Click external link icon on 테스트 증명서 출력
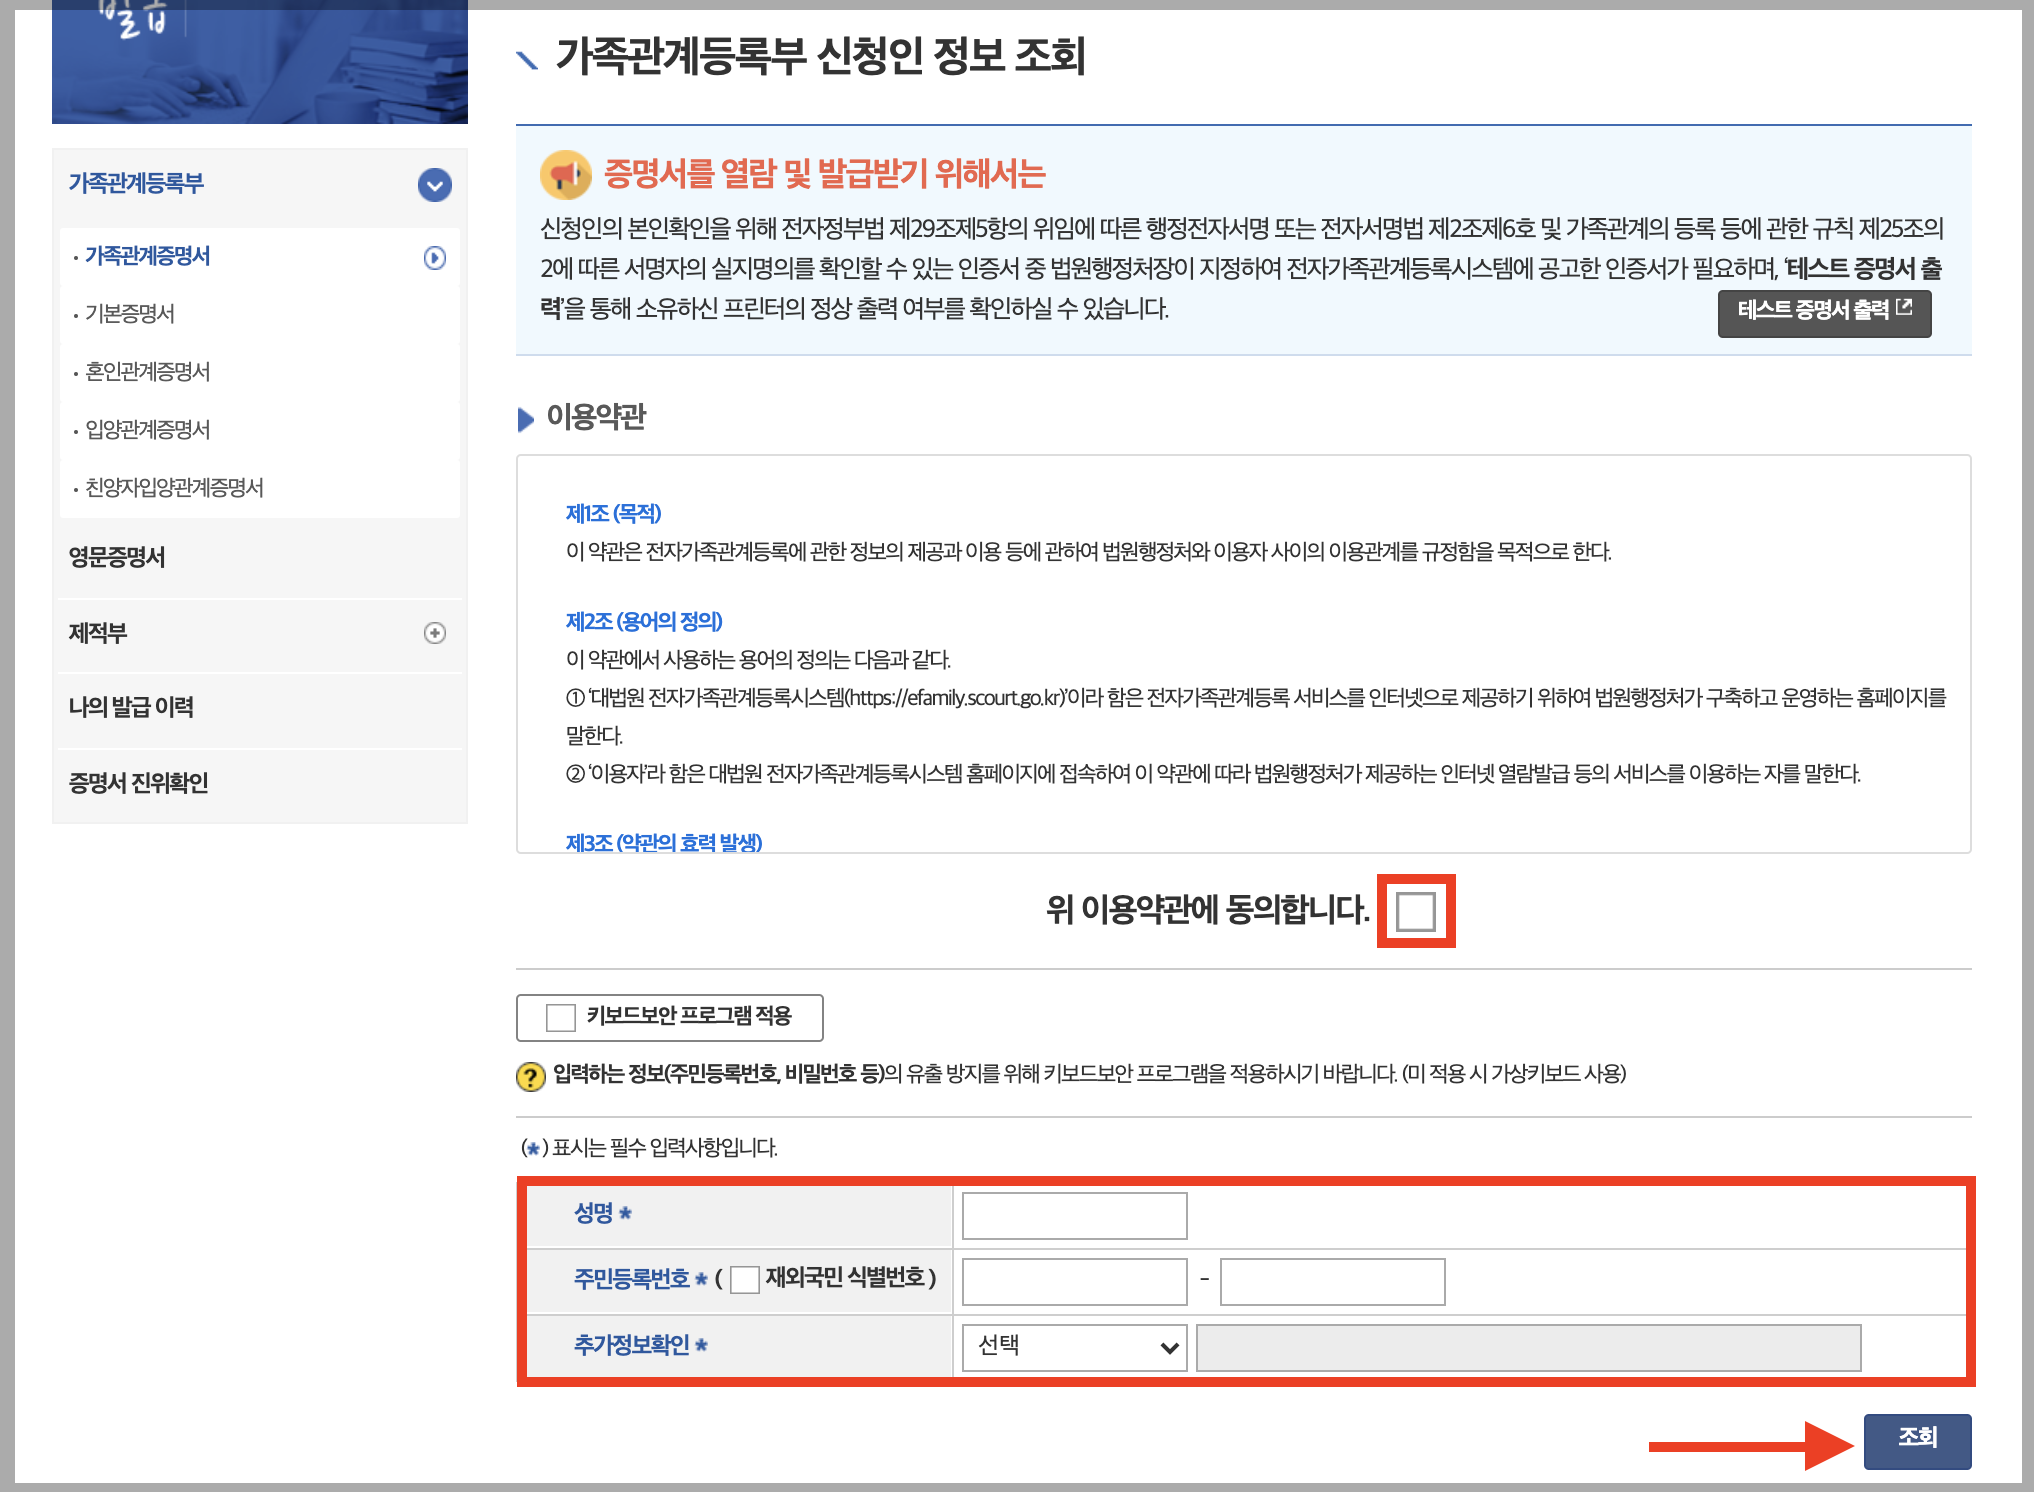The height and width of the screenshot is (1492, 2034). [1904, 308]
